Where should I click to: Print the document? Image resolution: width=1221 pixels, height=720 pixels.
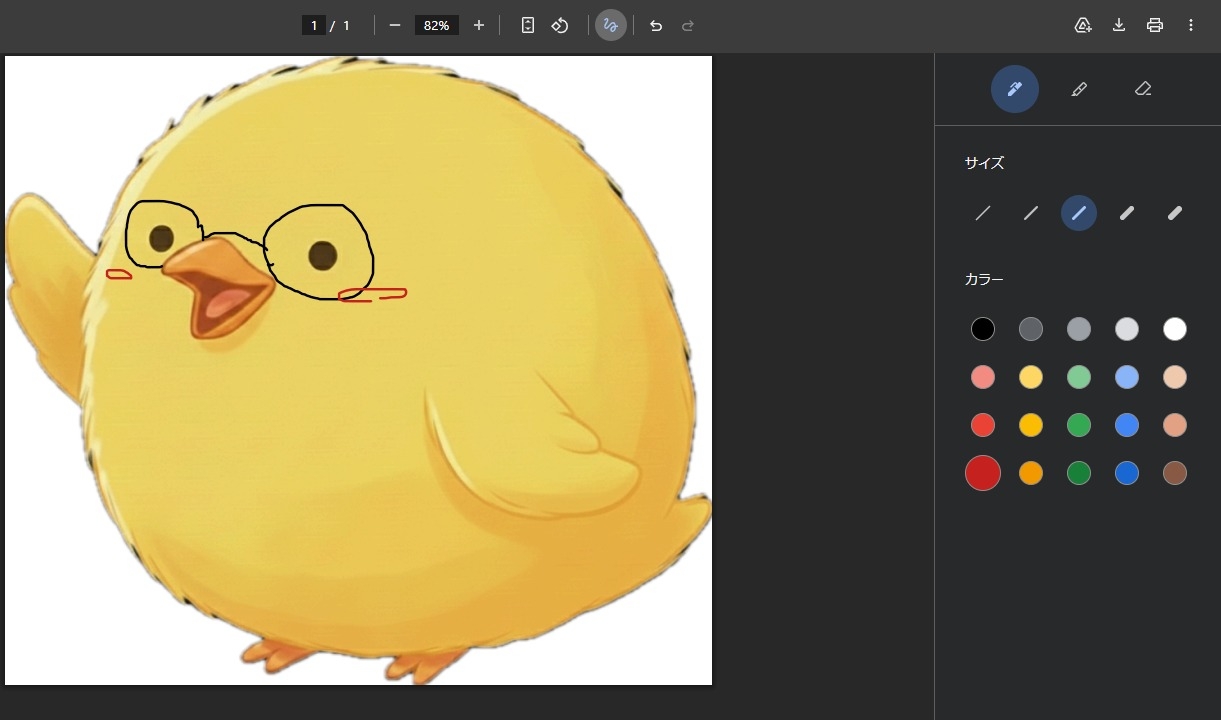1155,25
